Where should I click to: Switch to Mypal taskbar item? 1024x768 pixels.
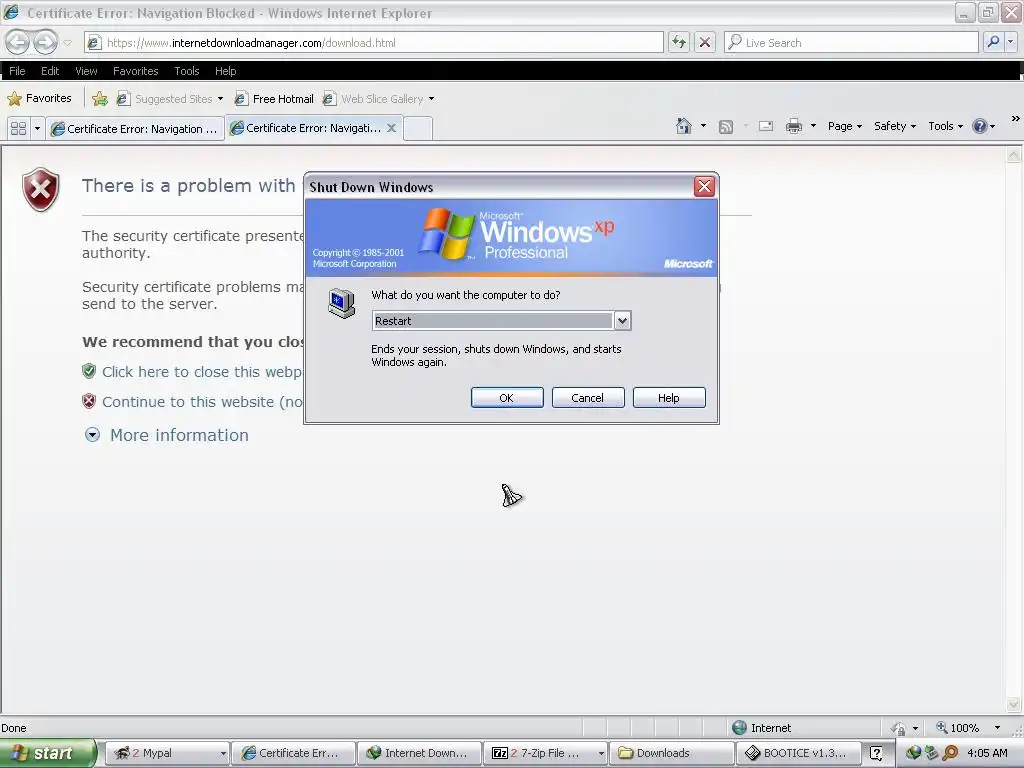pos(167,753)
